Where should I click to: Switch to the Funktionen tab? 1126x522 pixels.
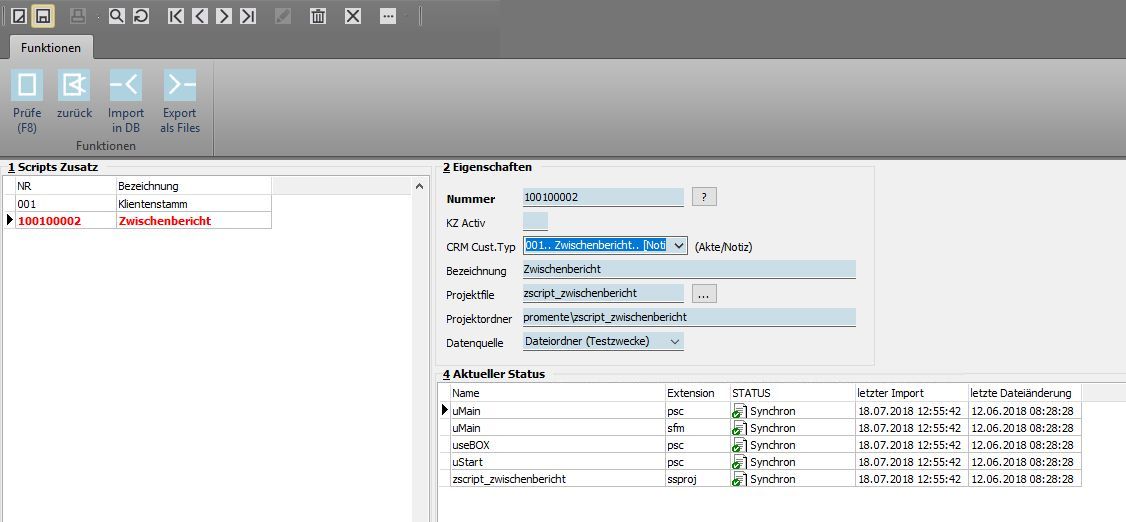51,47
